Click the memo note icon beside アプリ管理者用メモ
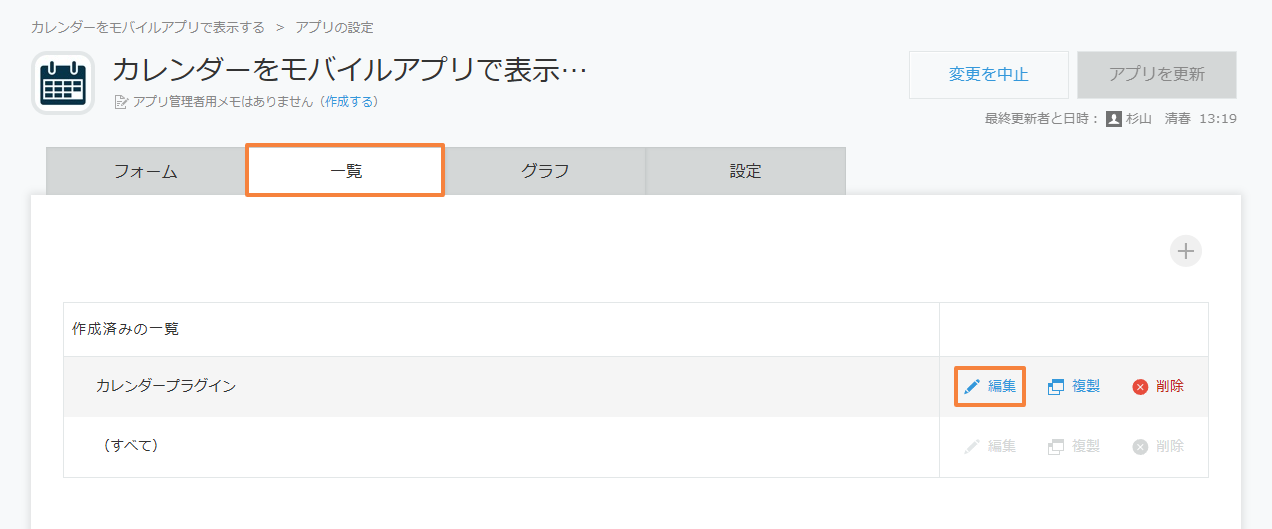The image size is (1272, 529). (x=122, y=102)
